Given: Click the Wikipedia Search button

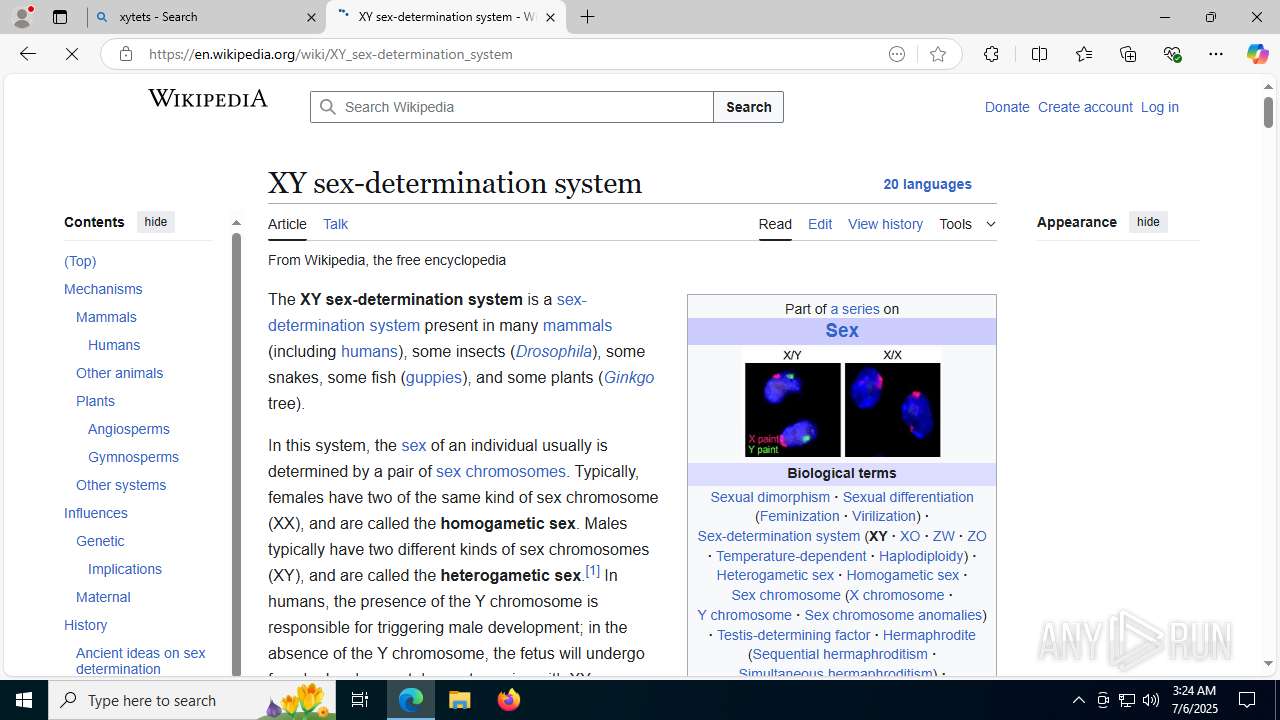Looking at the screenshot, I should tap(748, 107).
